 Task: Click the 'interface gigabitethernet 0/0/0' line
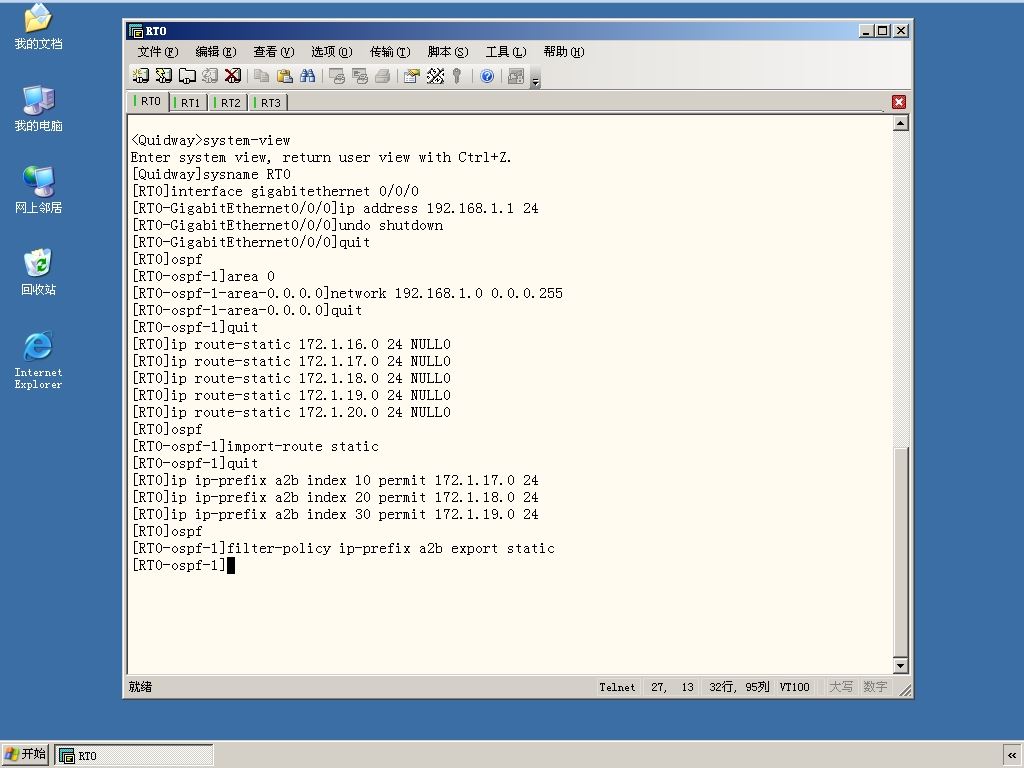point(275,191)
